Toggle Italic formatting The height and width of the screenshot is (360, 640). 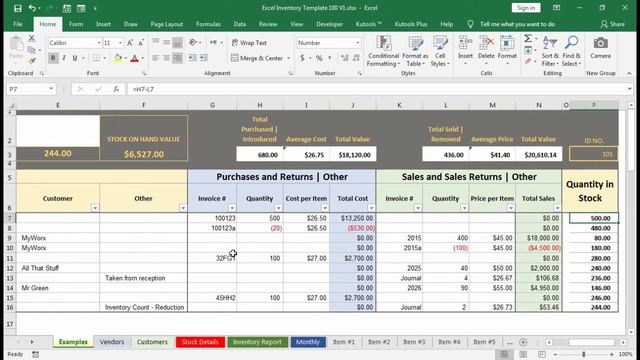click(64, 58)
